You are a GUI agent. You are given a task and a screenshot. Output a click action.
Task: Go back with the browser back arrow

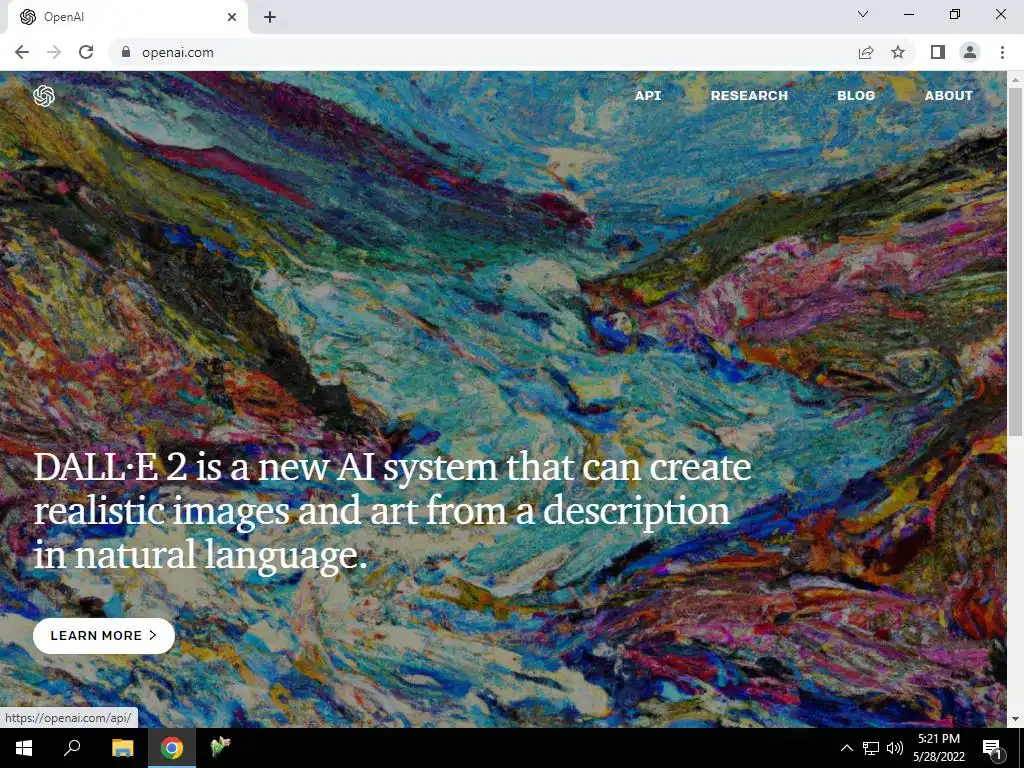(x=22, y=52)
